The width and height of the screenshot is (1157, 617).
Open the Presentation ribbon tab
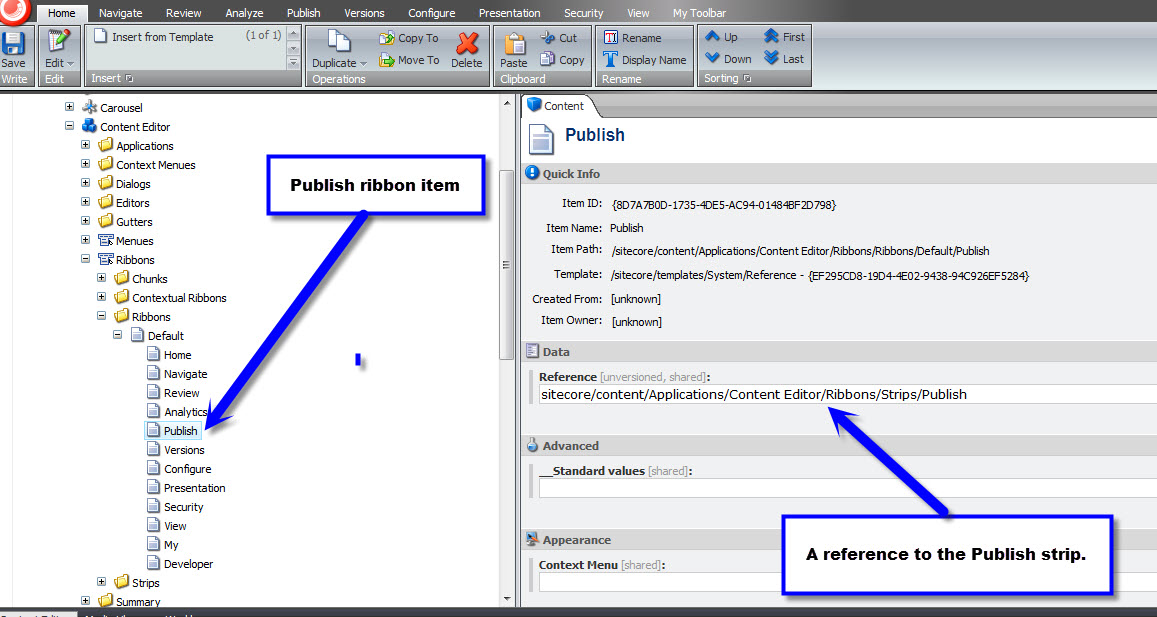click(x=509, y=13)
